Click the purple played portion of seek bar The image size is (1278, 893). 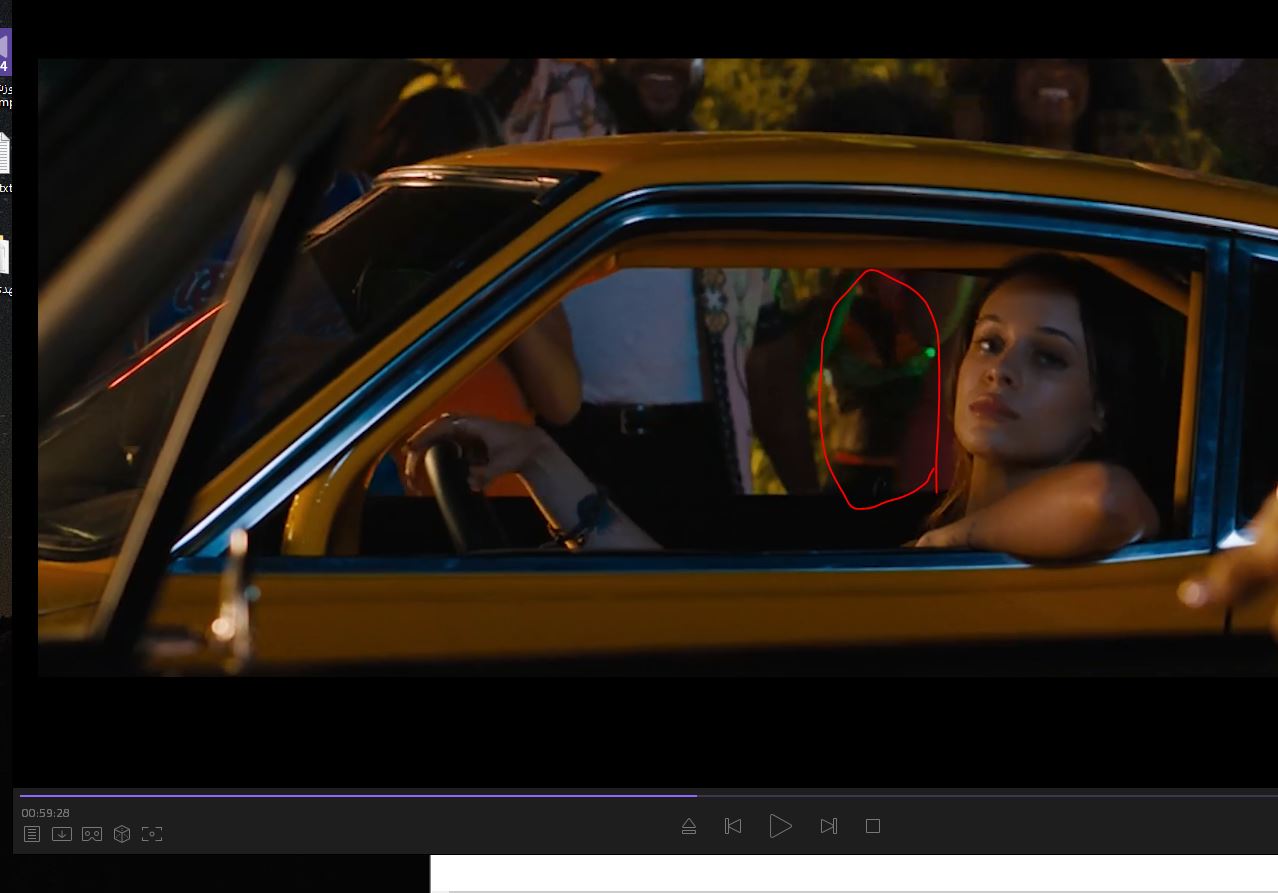350,796
